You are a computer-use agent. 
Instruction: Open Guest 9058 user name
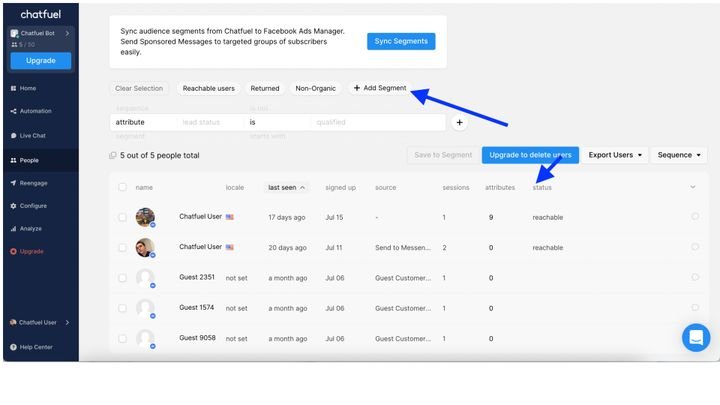[197, 338]
